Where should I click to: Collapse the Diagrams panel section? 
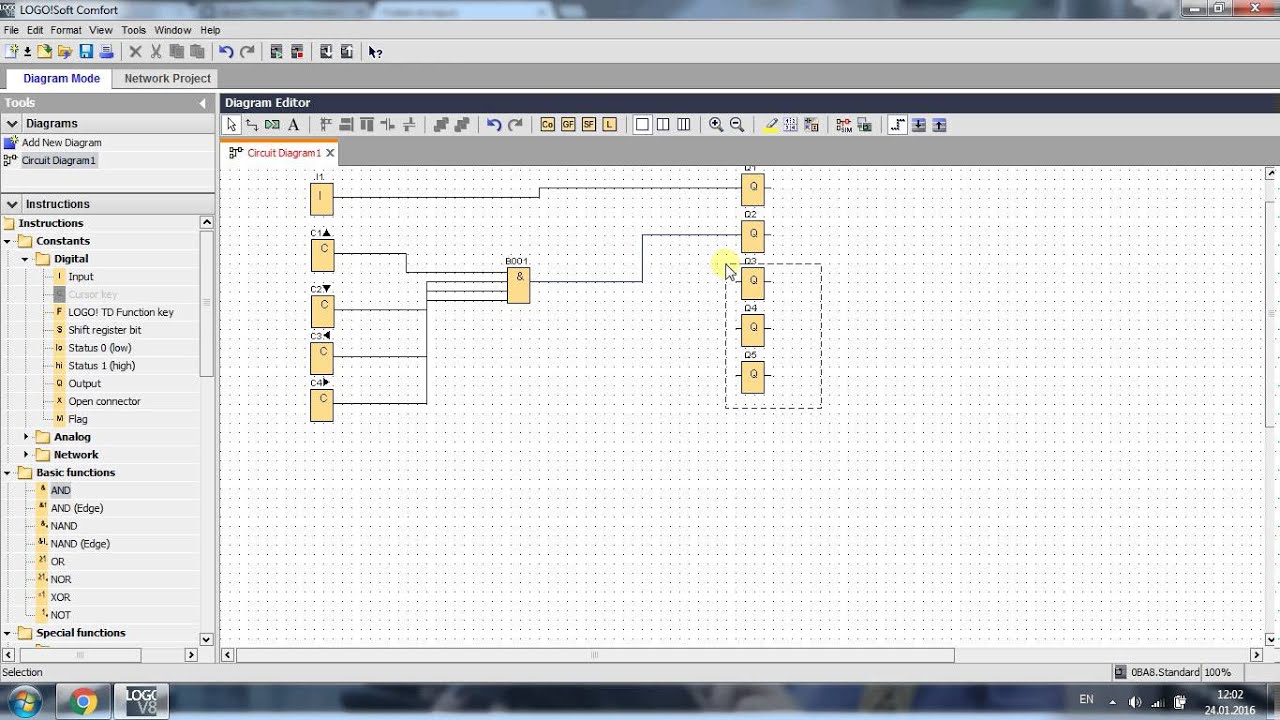coord(12,124)
